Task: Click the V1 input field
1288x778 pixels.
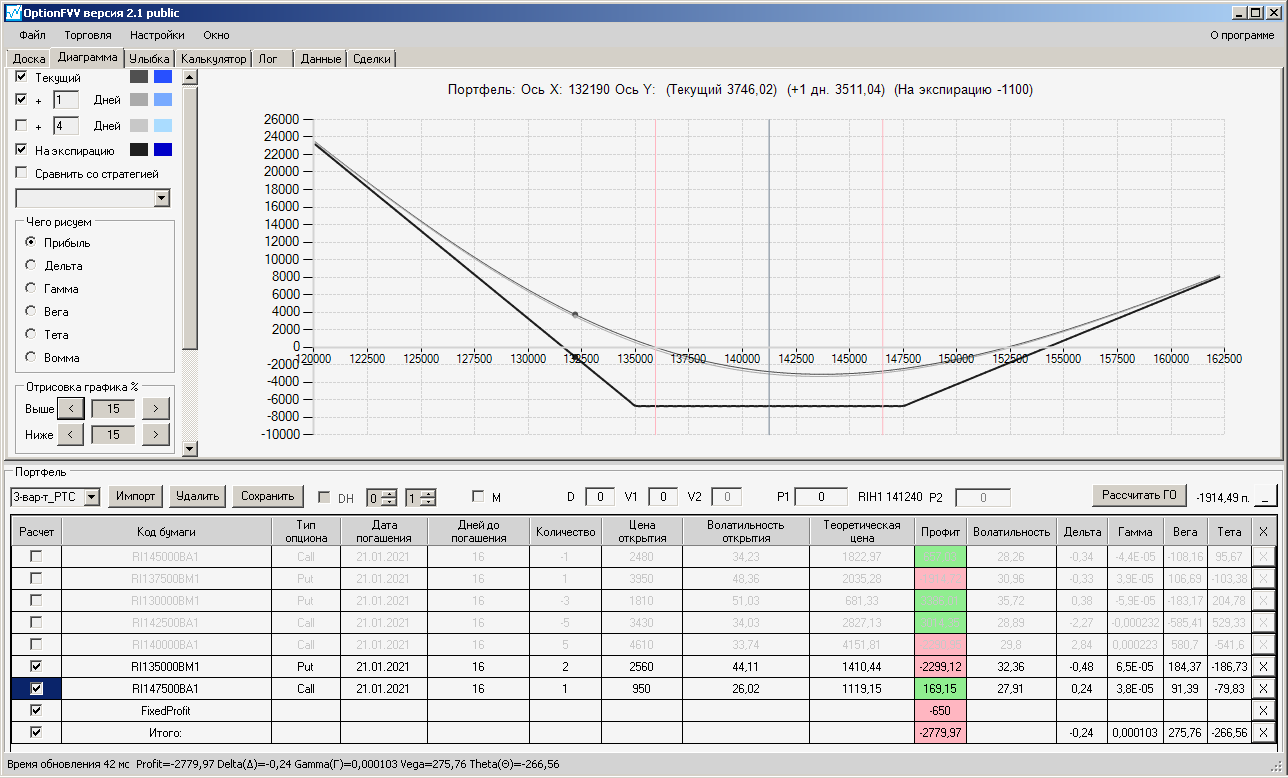Action: pyautogui.click(x=663, y=496)
